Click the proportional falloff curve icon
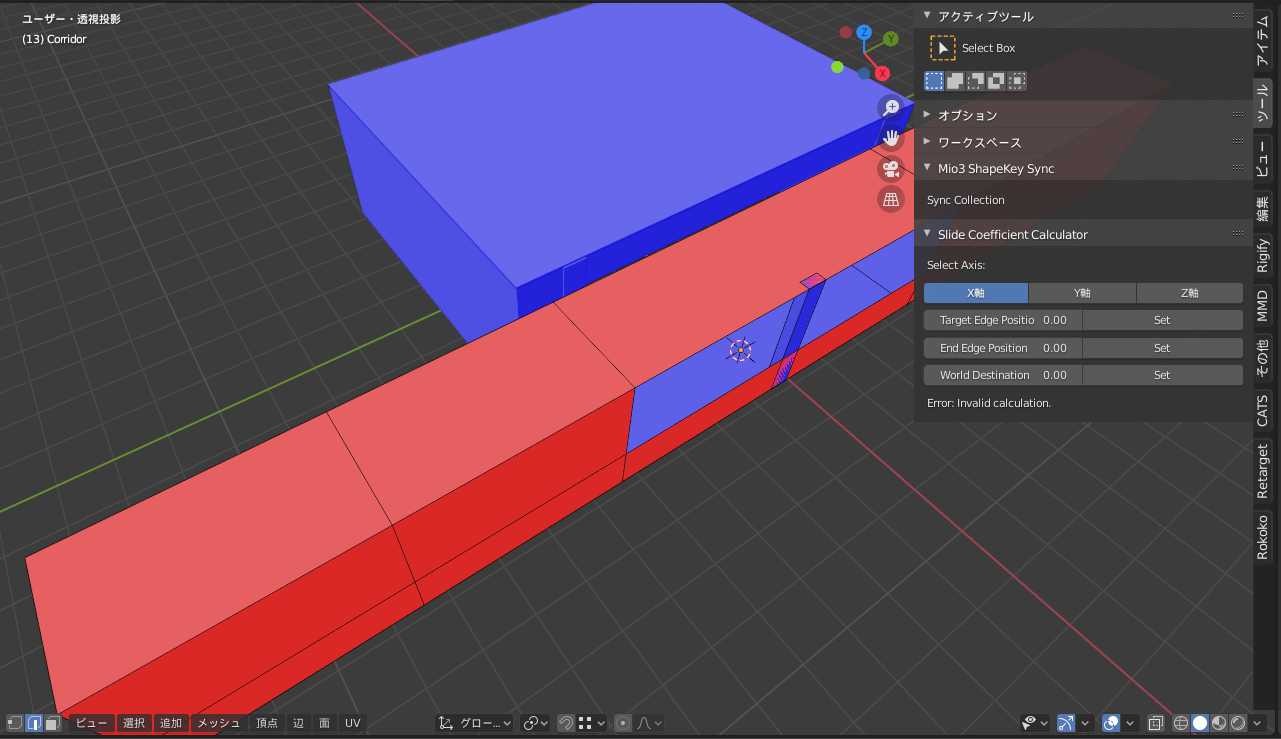The image size is (1281, 739). 645,723
